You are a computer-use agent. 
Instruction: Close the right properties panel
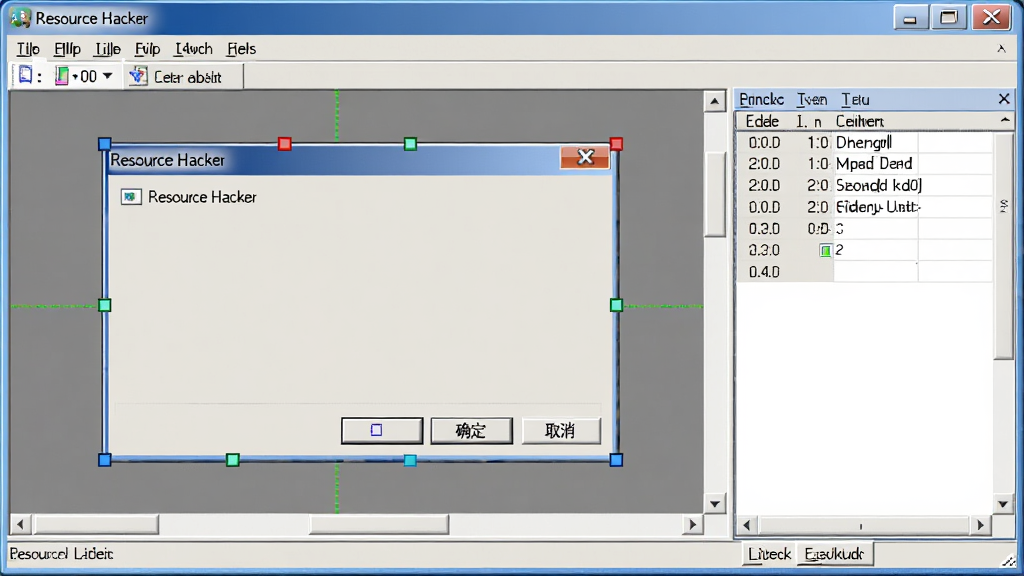[x=1004, y=99]
